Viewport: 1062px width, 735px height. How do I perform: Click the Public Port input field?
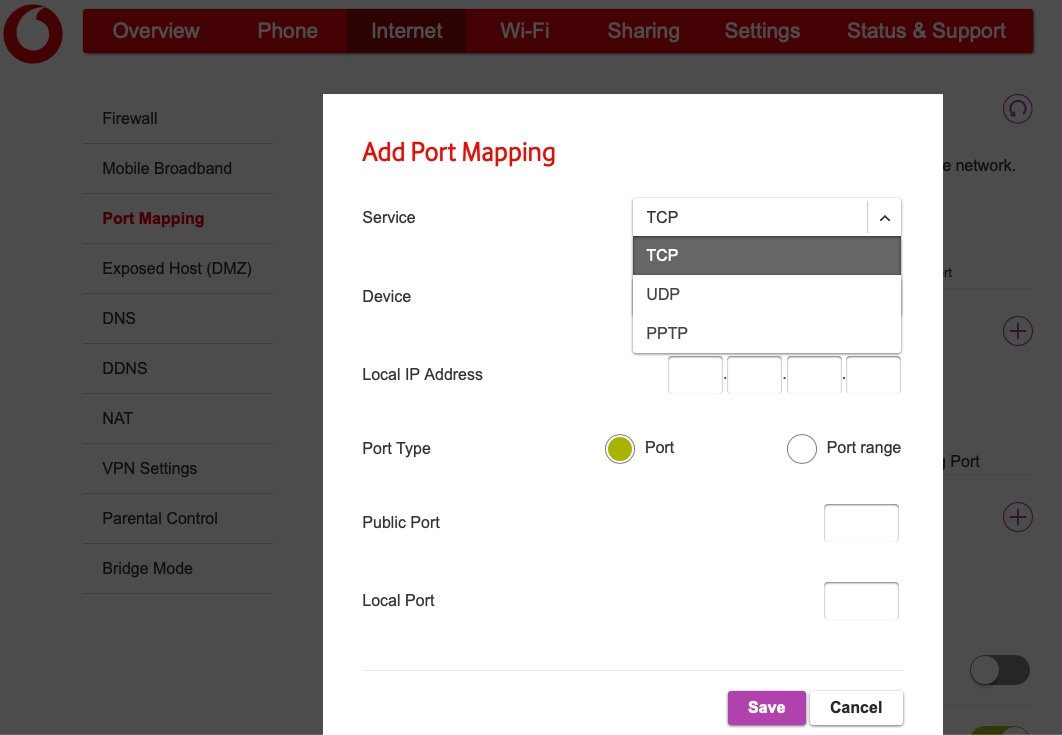point(861,522)
